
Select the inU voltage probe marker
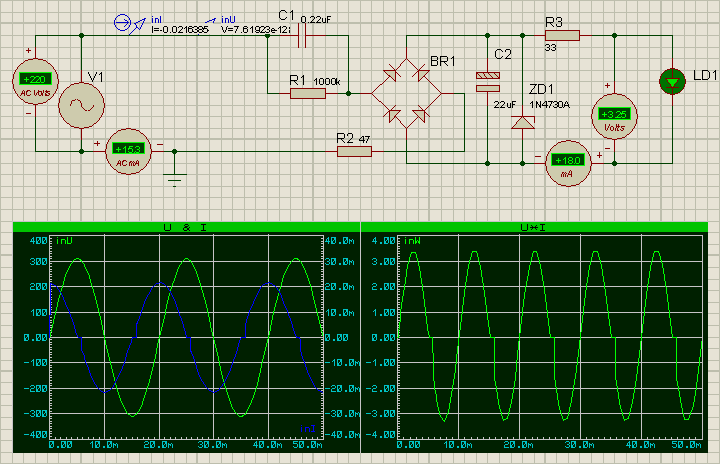(212, 20)
